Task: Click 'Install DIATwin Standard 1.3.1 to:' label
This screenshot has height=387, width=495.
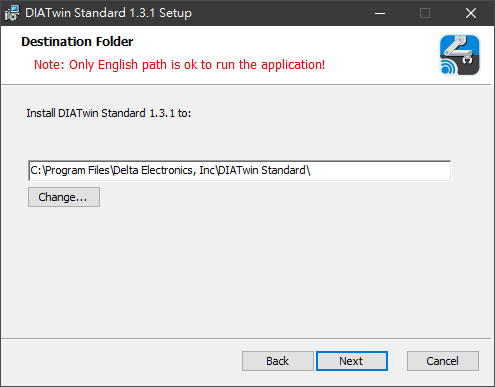Action: pyautogui.click(x=109, y=113)
